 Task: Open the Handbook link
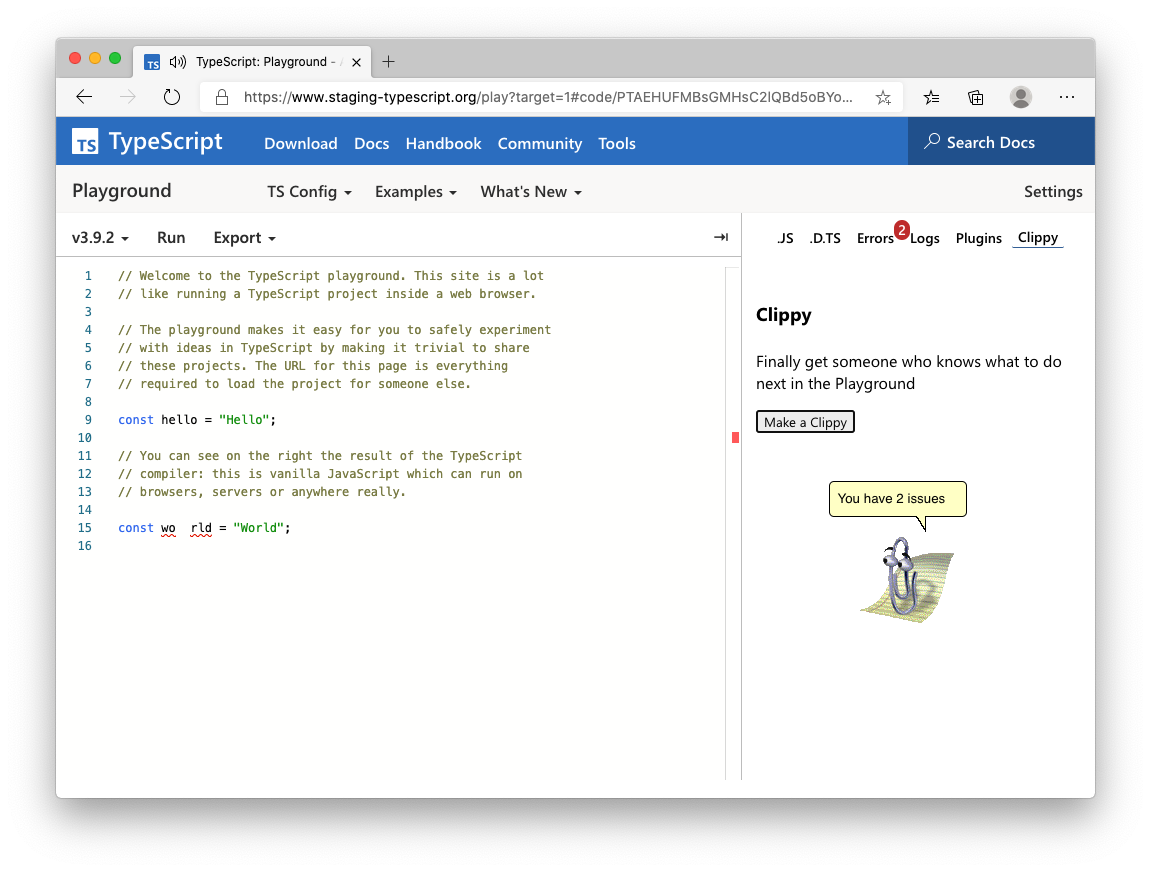click(x=443, y=143)
